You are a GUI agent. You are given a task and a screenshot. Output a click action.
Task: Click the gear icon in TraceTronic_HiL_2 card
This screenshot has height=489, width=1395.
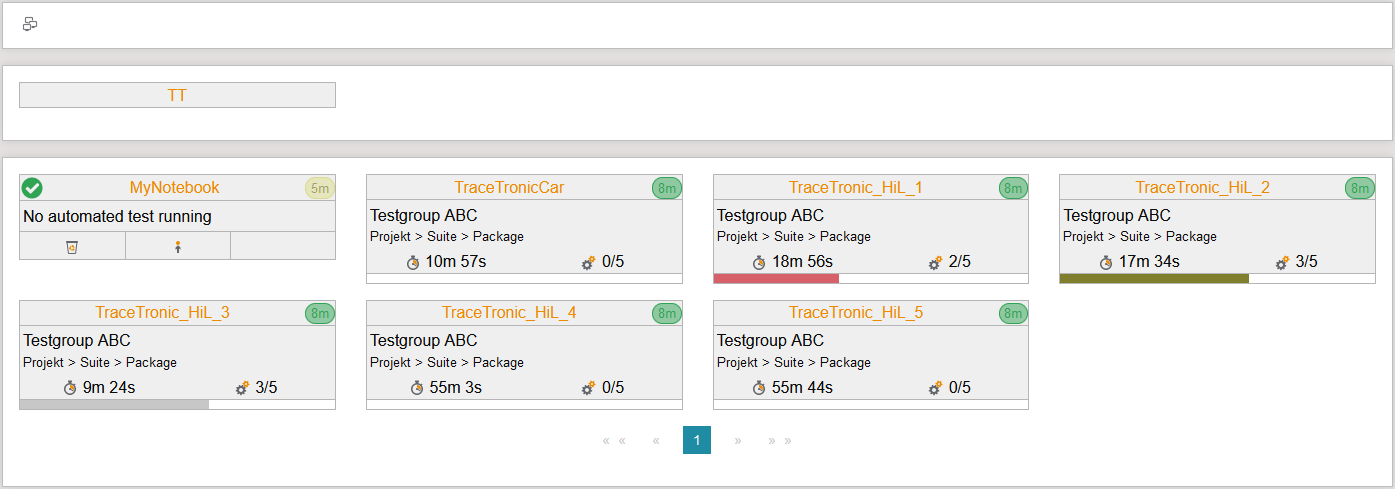pos(1283,263)
